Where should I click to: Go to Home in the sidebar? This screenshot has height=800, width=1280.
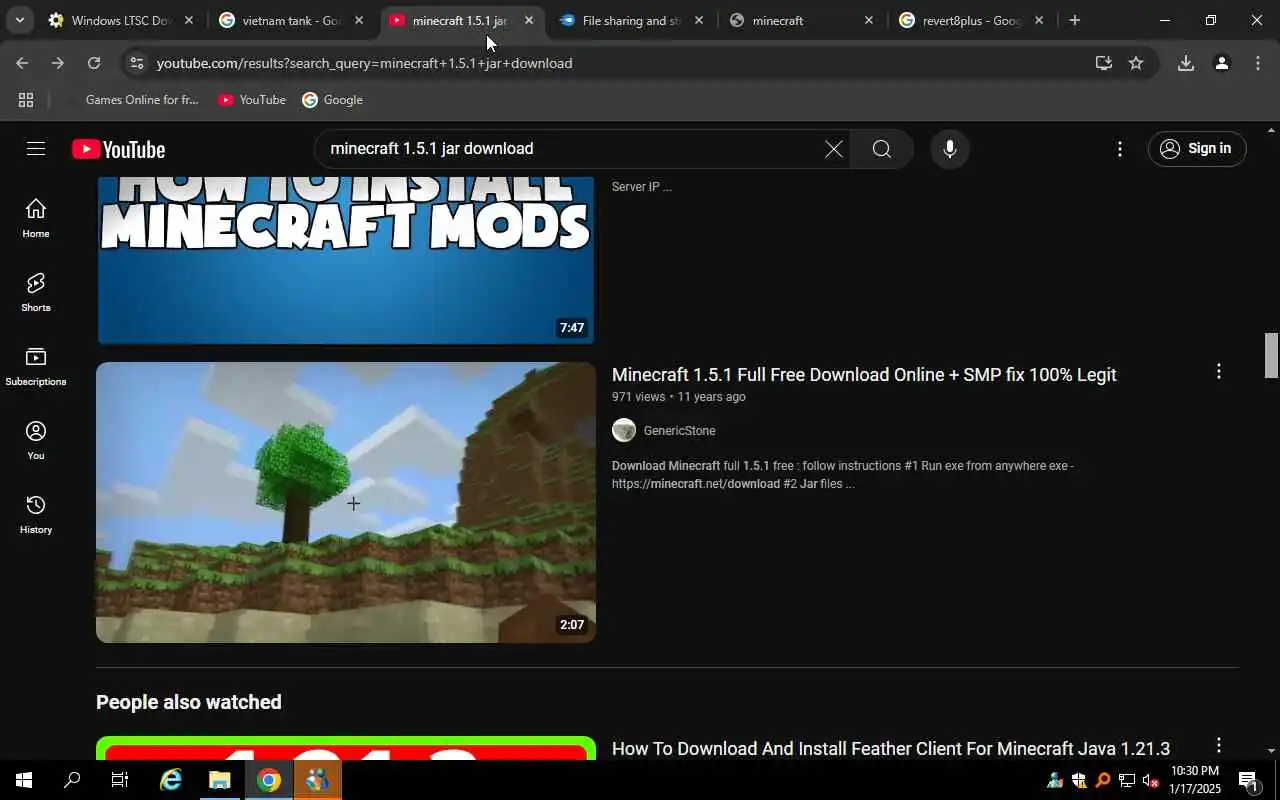click(x=36, y=218)
